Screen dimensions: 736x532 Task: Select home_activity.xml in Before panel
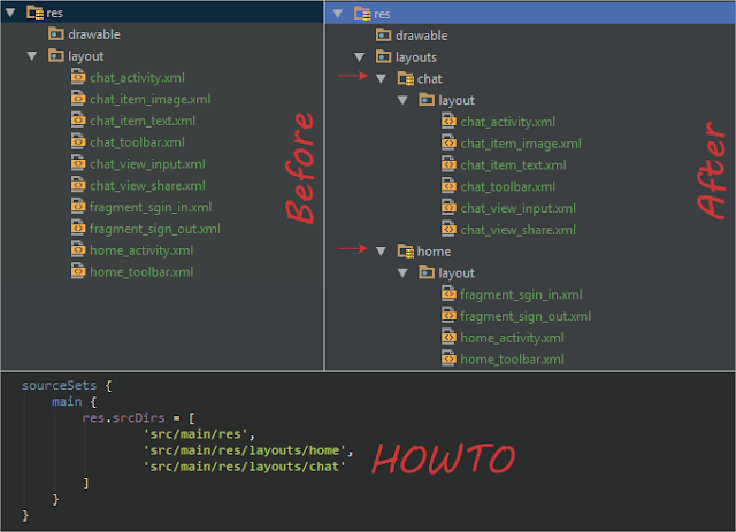pos(142,251)
